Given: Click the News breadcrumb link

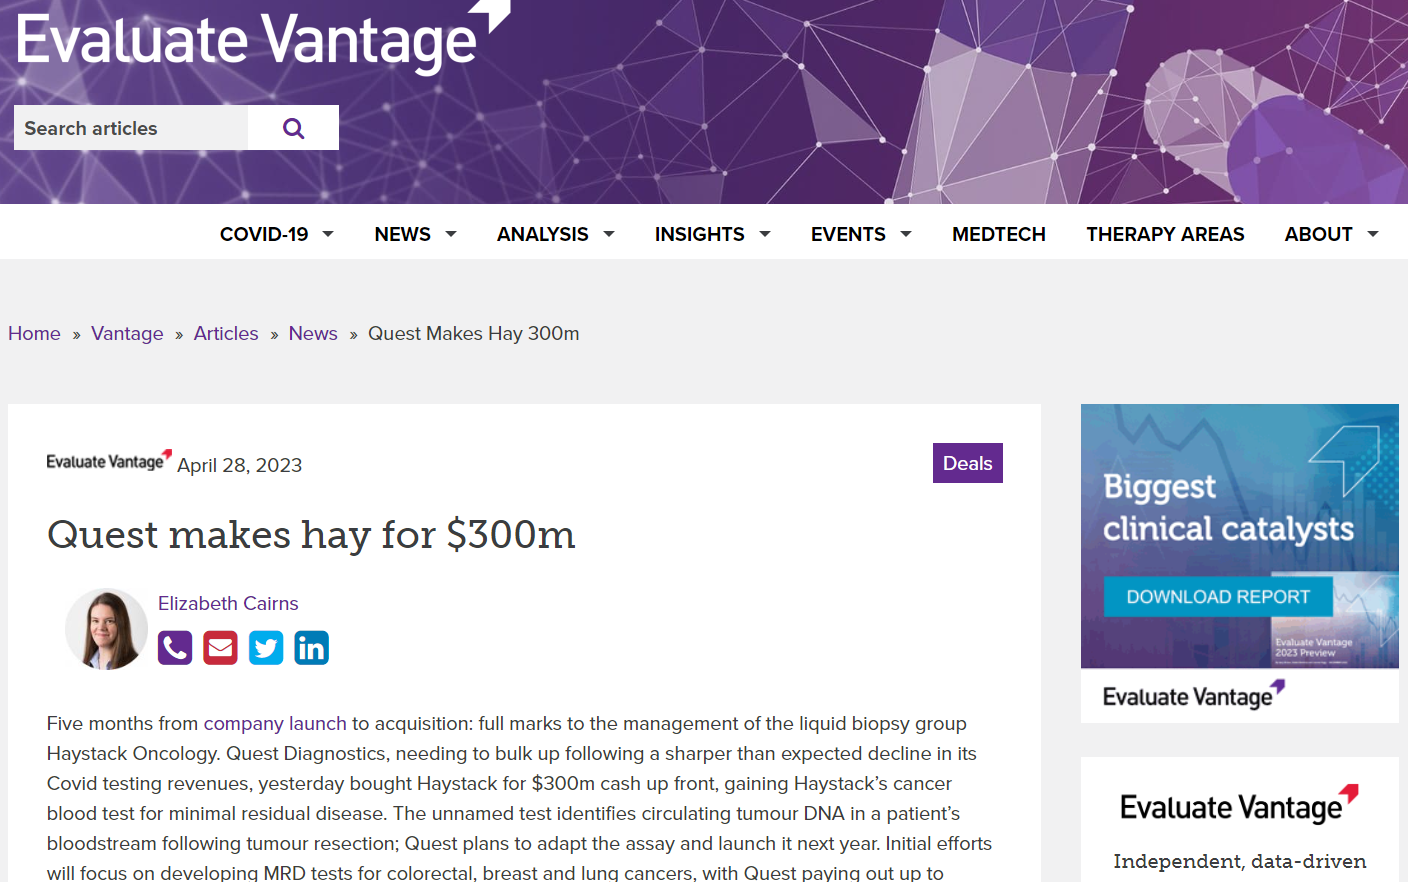Looking at the screenshot, I should click(x=313, y=333).
